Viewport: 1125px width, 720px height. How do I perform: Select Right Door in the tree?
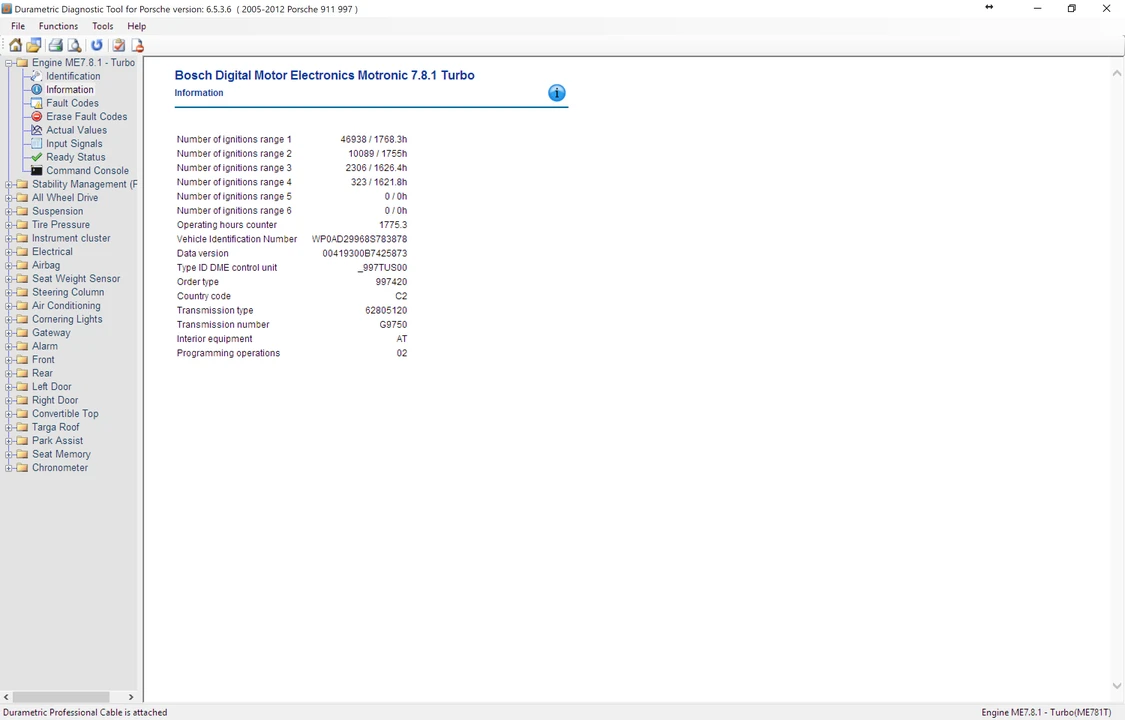[x=55, y=400]
